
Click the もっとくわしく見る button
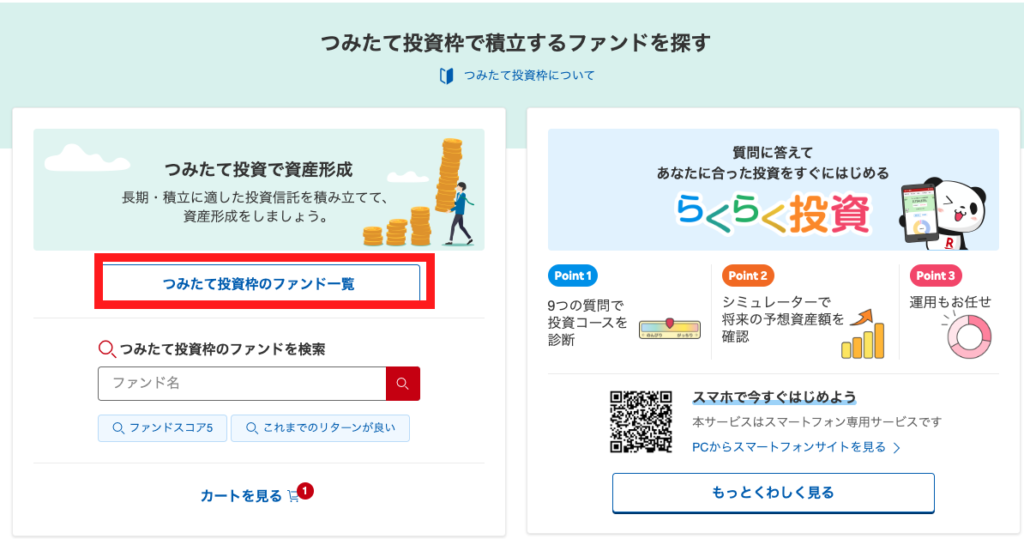[773, 493]
